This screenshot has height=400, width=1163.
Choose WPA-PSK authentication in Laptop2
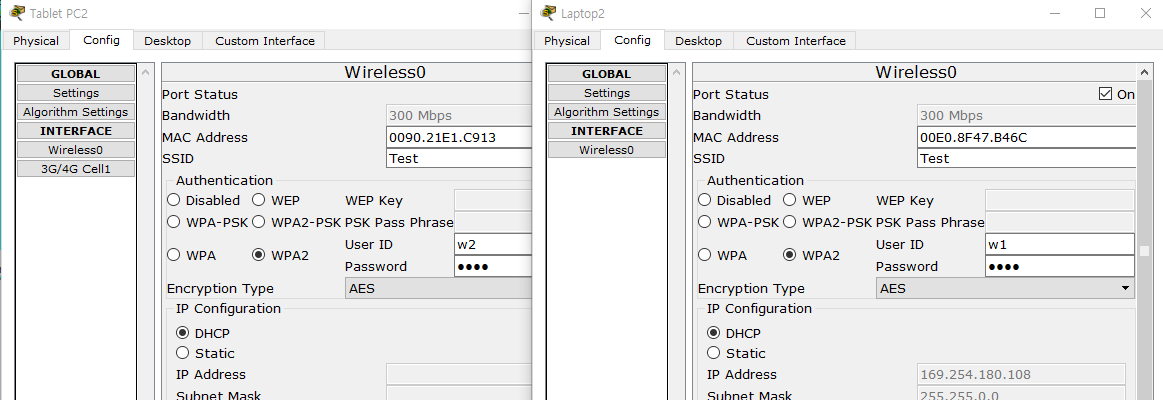[x=705, y=222]
